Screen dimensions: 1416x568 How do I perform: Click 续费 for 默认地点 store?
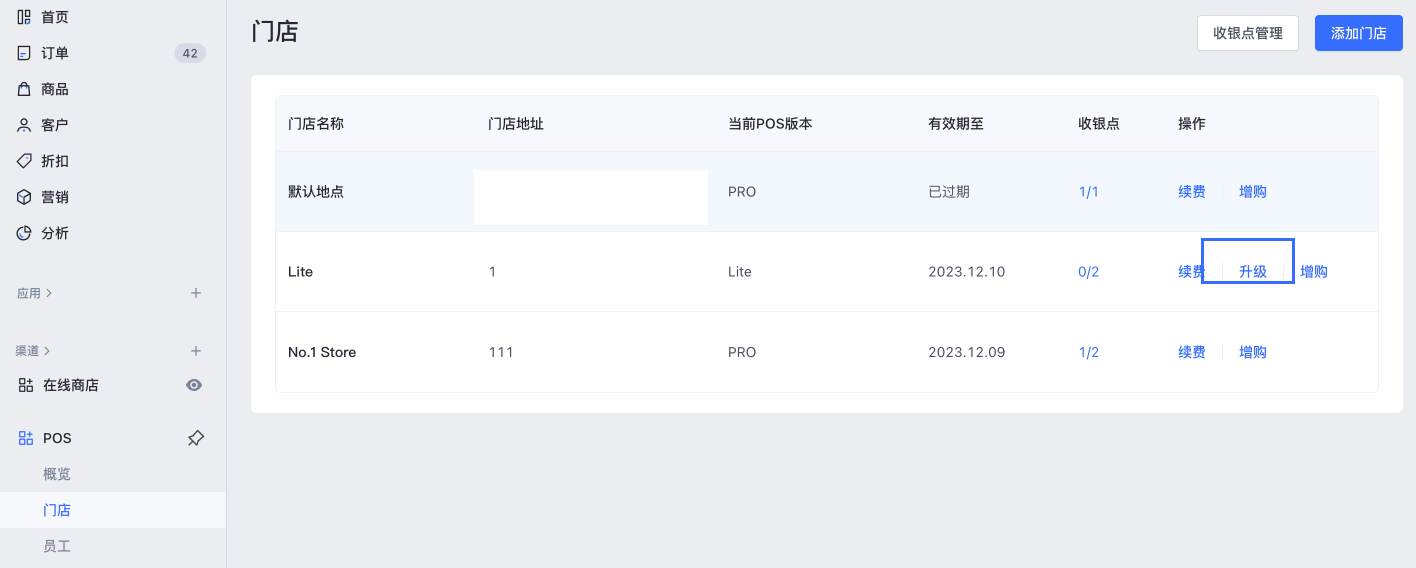[1192, 192]
